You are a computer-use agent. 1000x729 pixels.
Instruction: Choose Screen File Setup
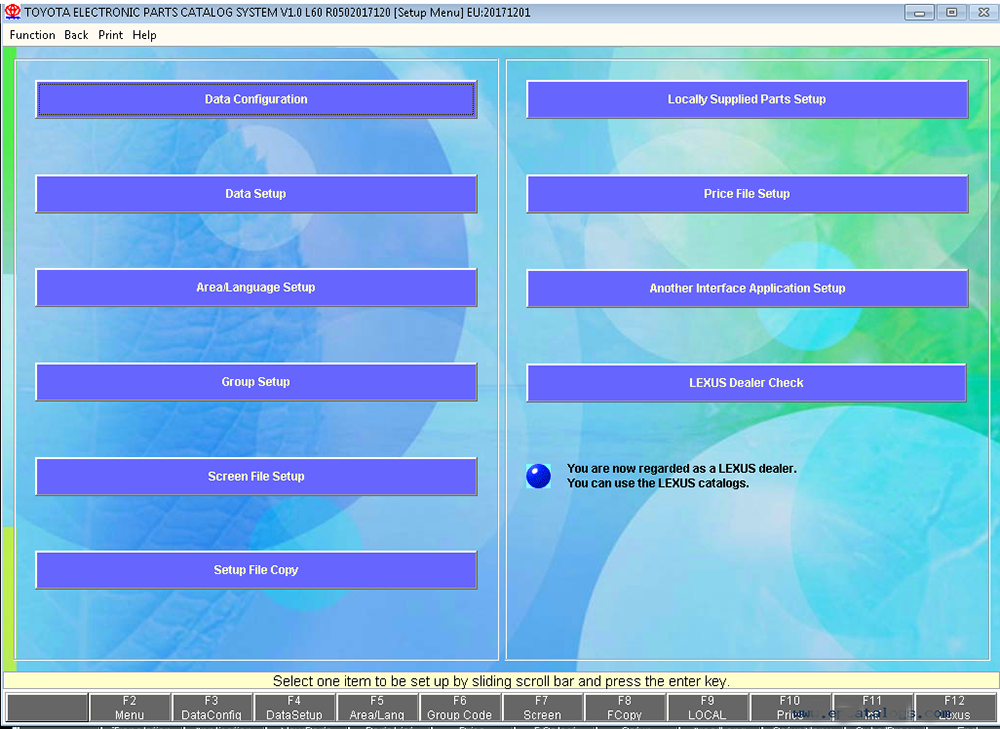pyautogui.click(x=256, y=476)
